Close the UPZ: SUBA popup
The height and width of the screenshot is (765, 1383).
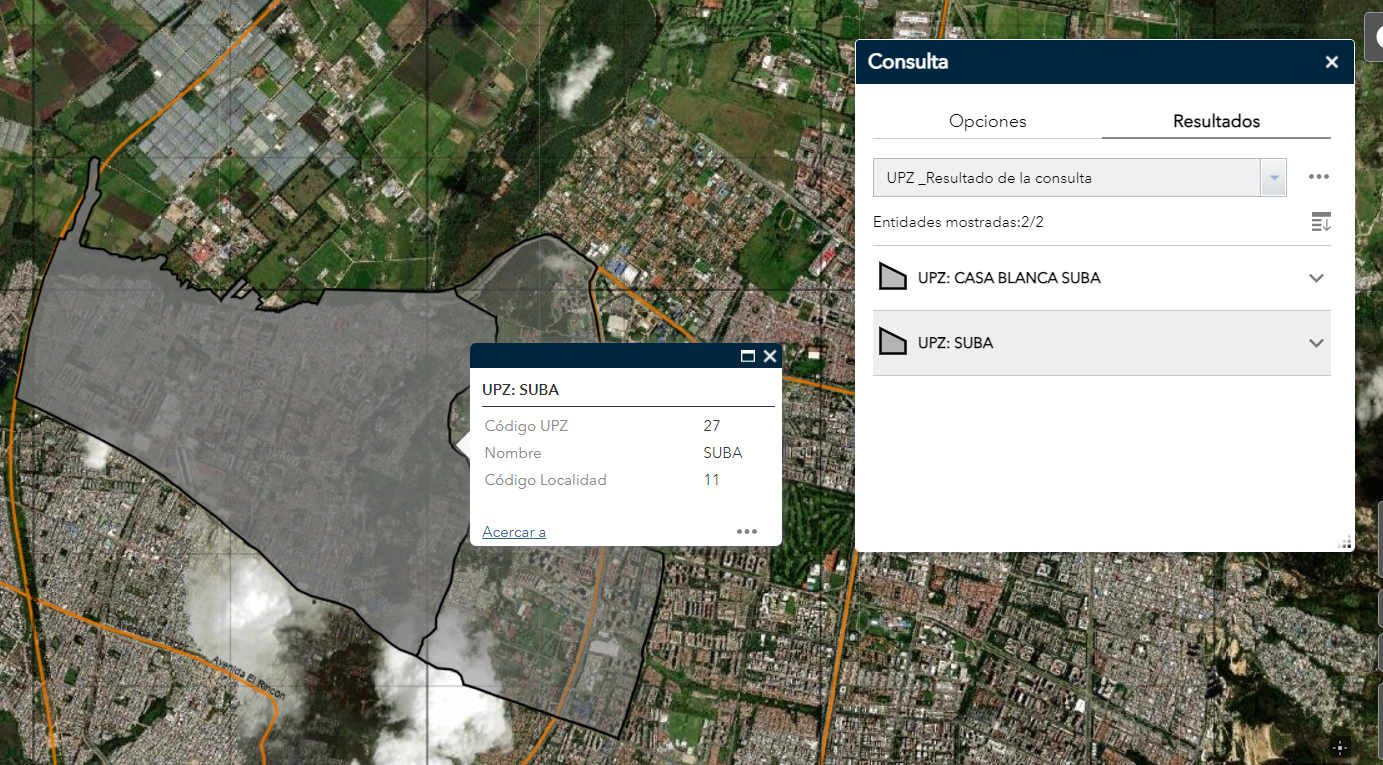(770, 356)
